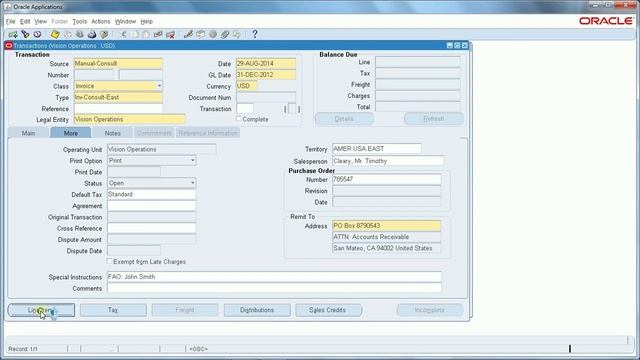
Task: Click the Sales Credits button
Action: tap(328, 310)
